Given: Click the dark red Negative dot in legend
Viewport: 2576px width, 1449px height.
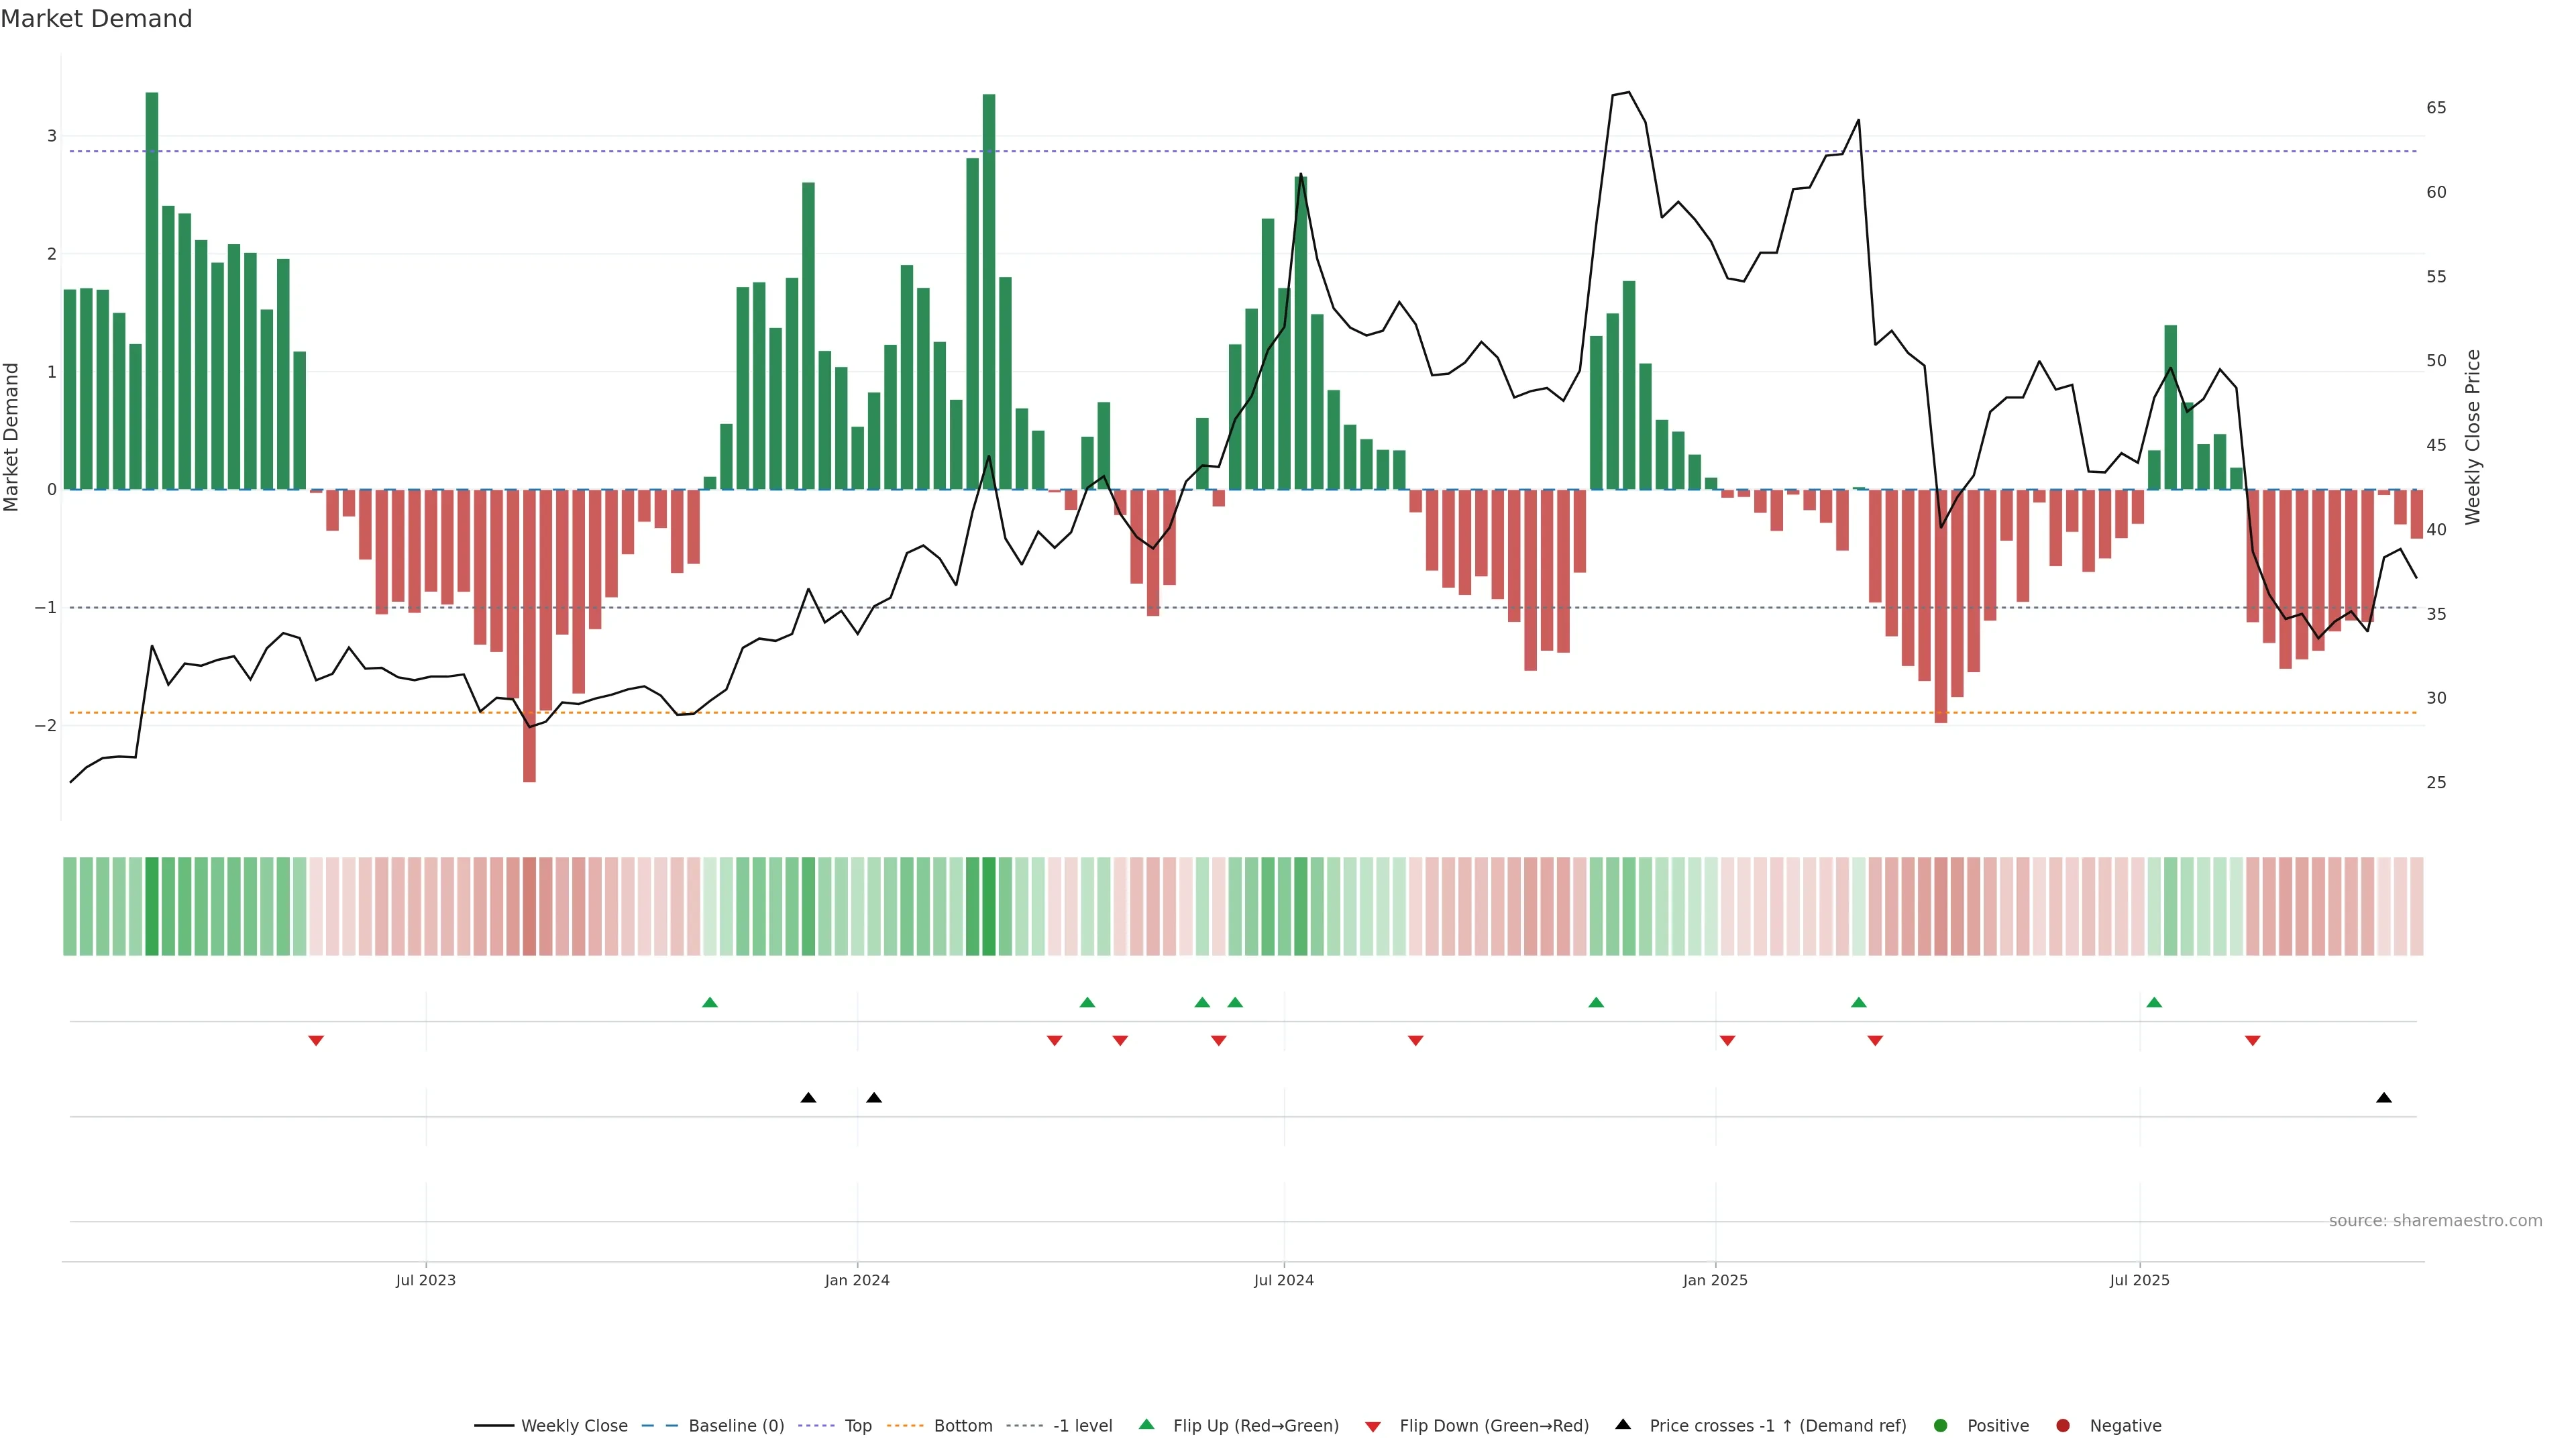Looking at the screenshot, I should [2063, 1426].
